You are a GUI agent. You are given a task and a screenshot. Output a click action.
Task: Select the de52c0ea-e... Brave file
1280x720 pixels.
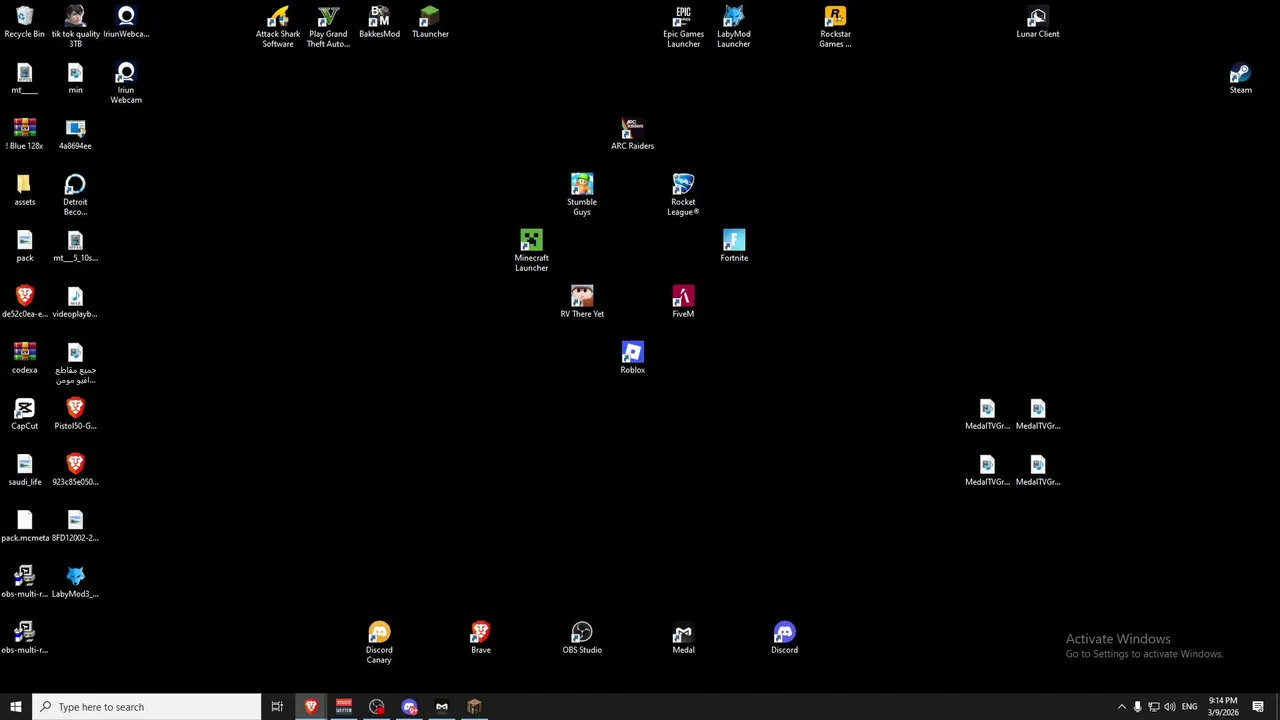tap(25, 302)
